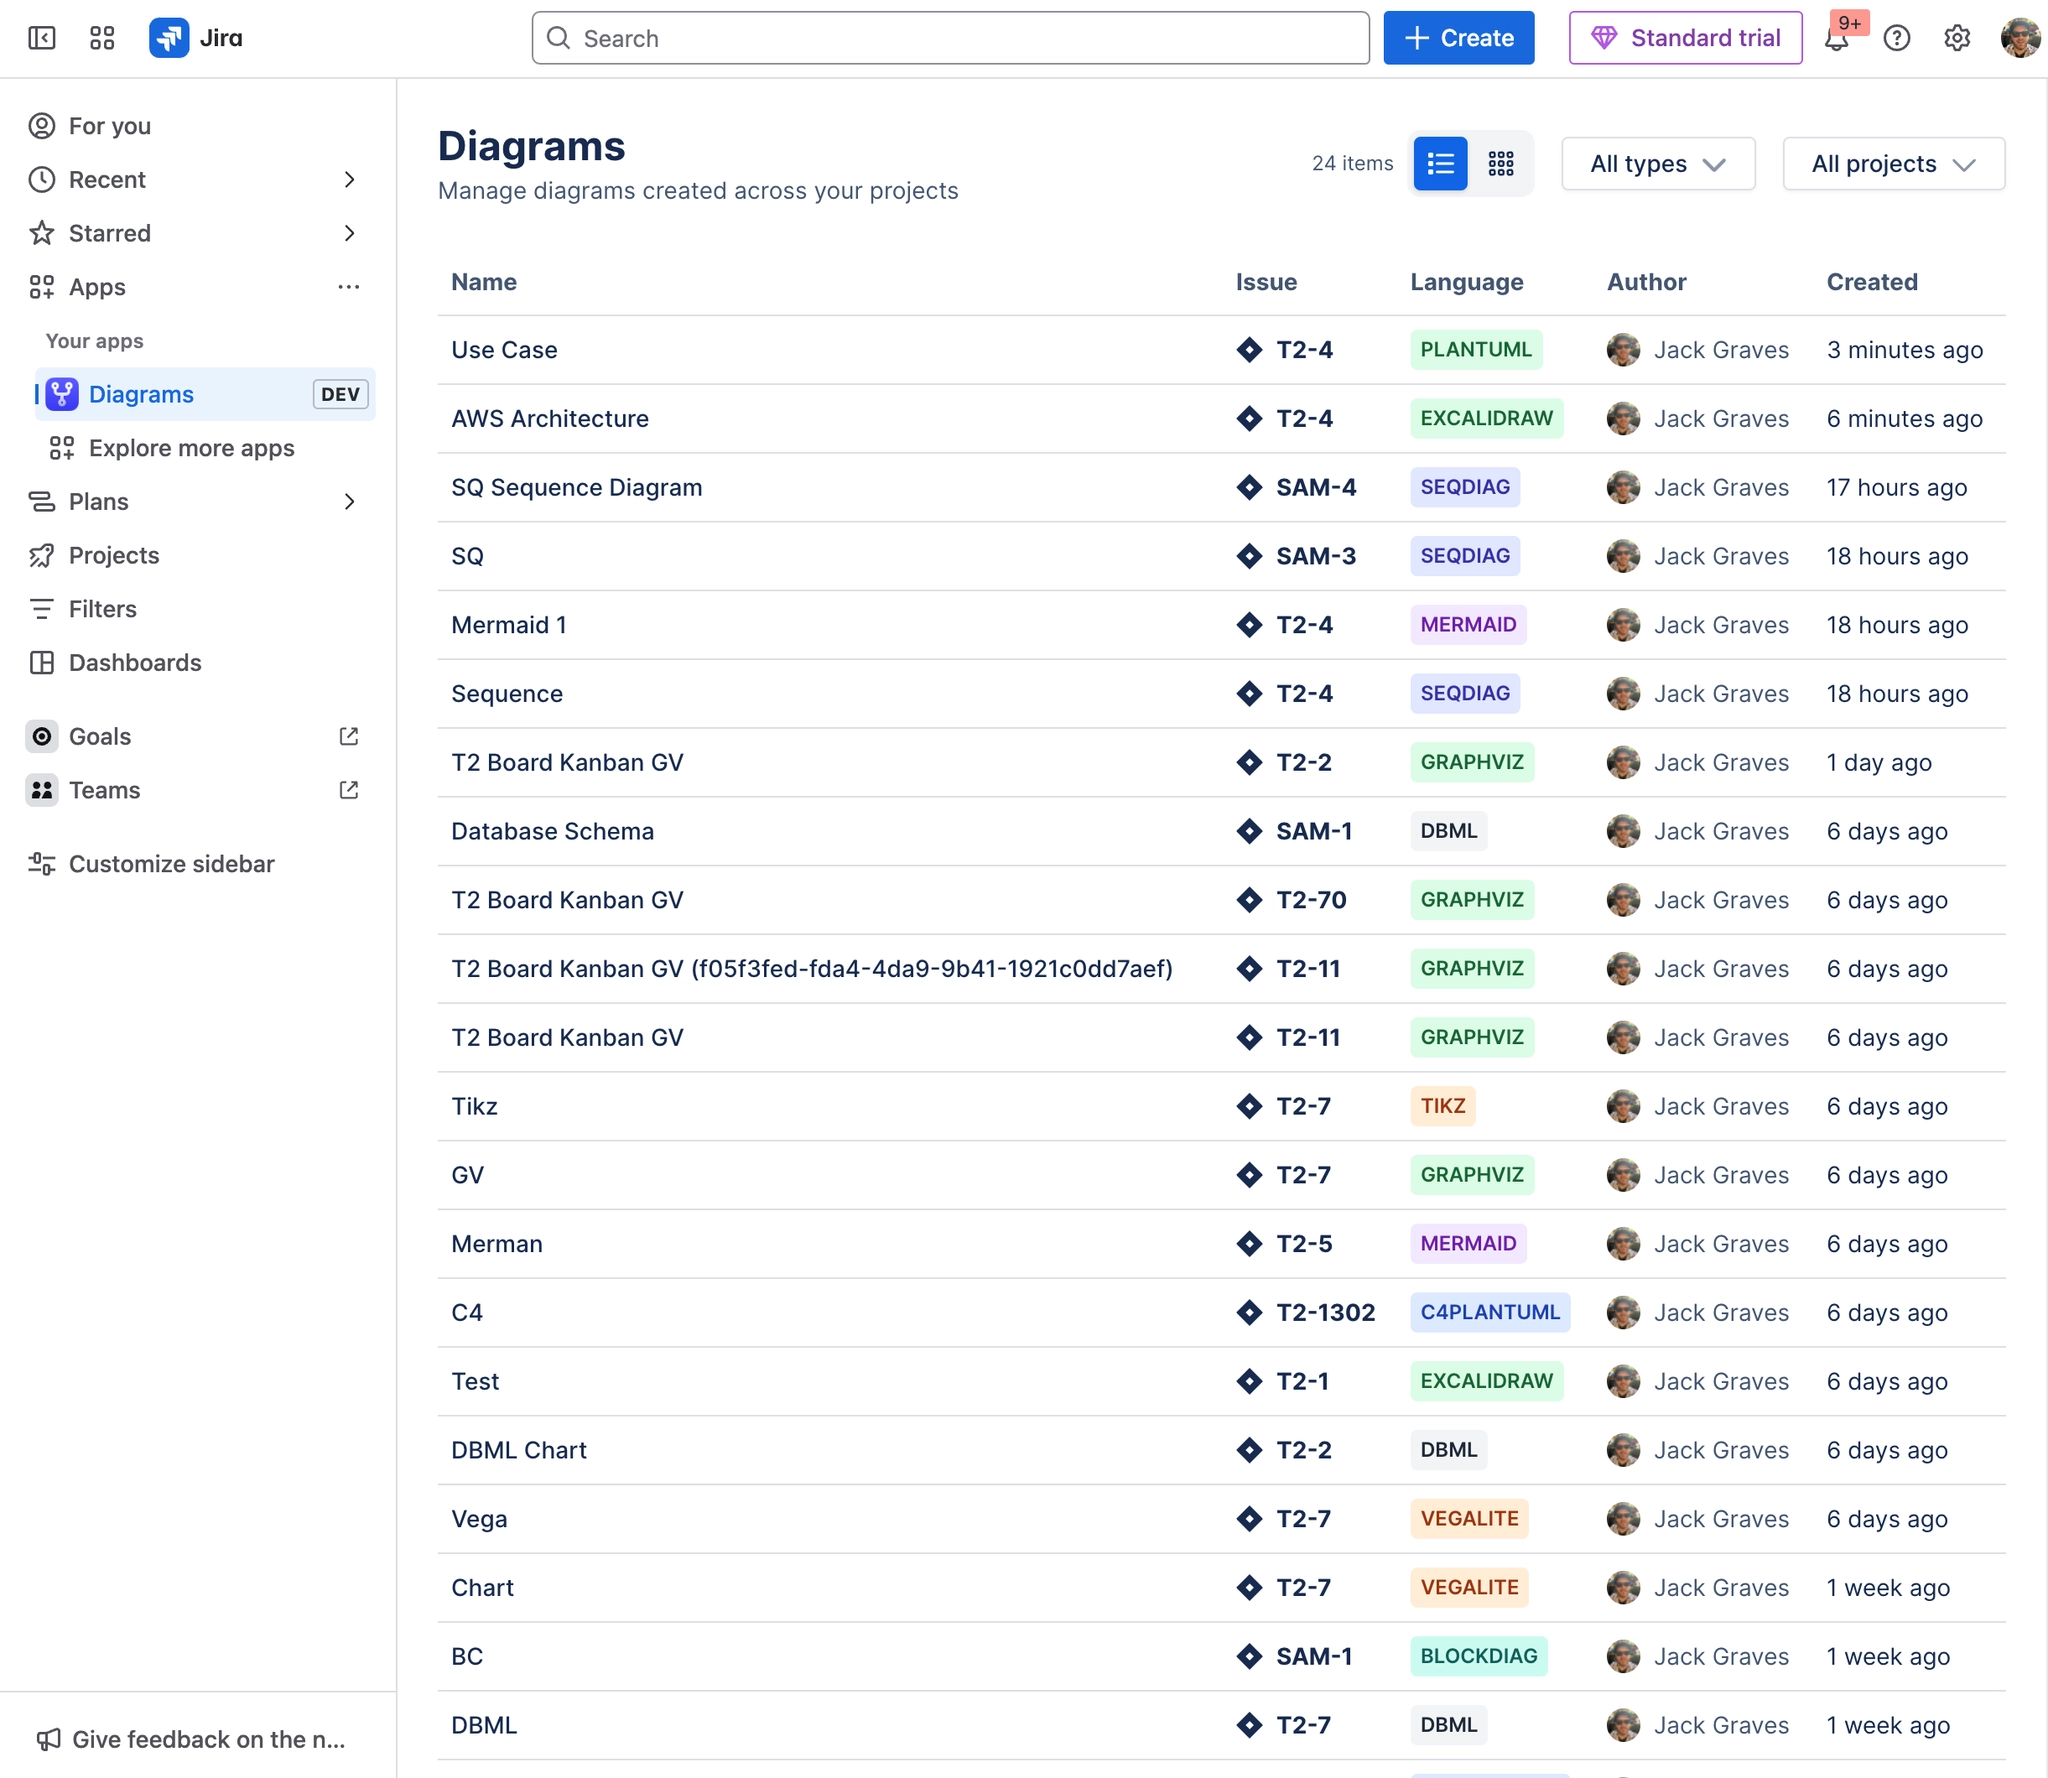Open settings gear icon
The width and height of the screenshot is (2048, 1778).
click(1956, 38)
